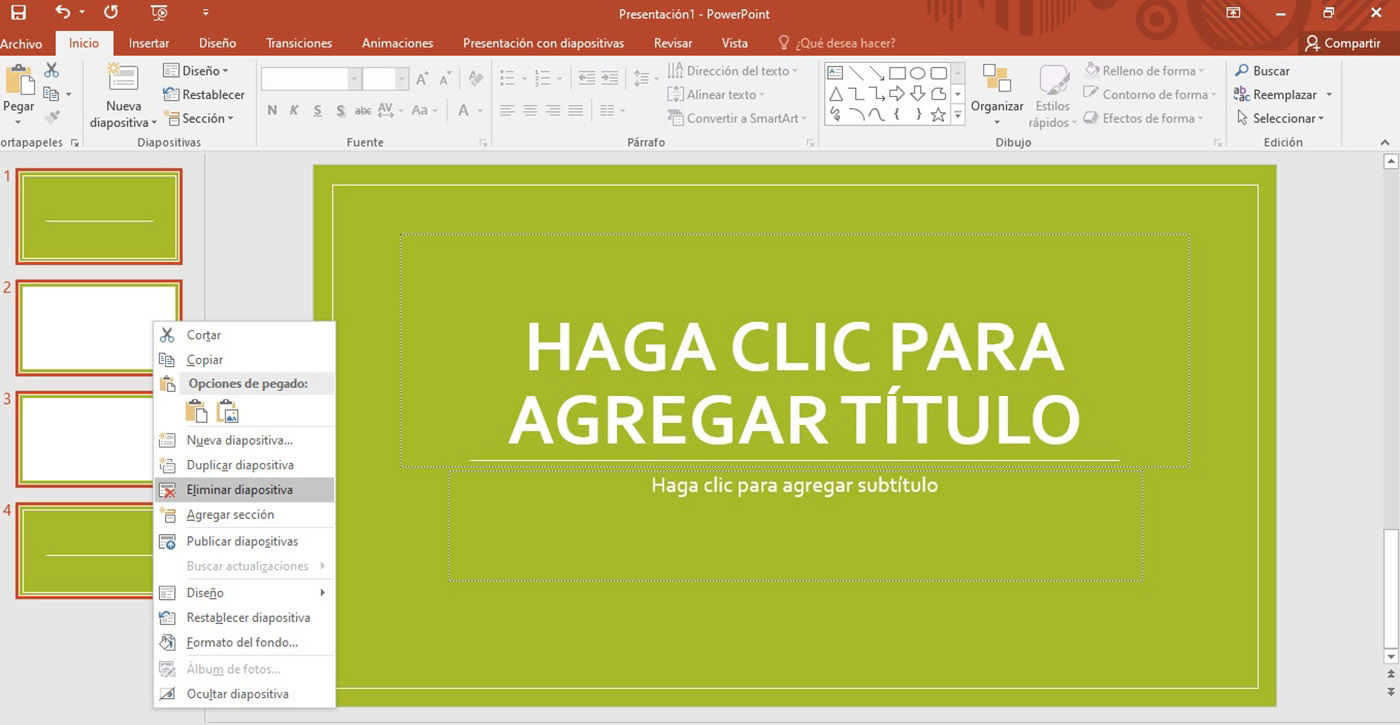Open the Alinear texto dropdown
1400x725 pixels.
pos(716,95)
